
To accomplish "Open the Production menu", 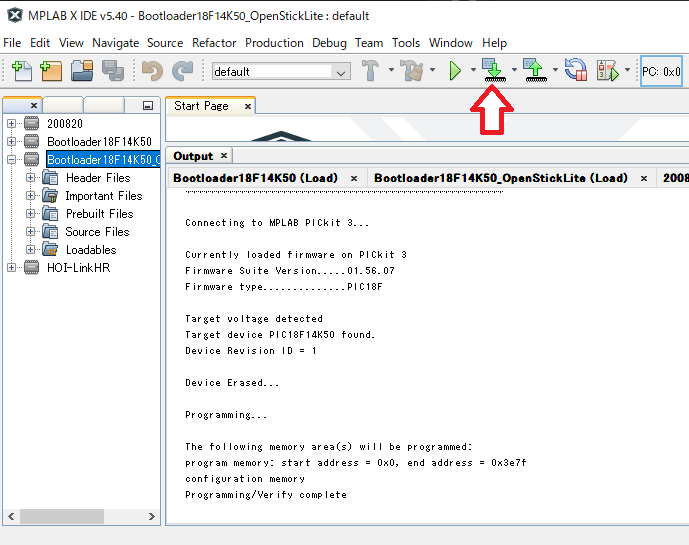I will click(274, 43).
